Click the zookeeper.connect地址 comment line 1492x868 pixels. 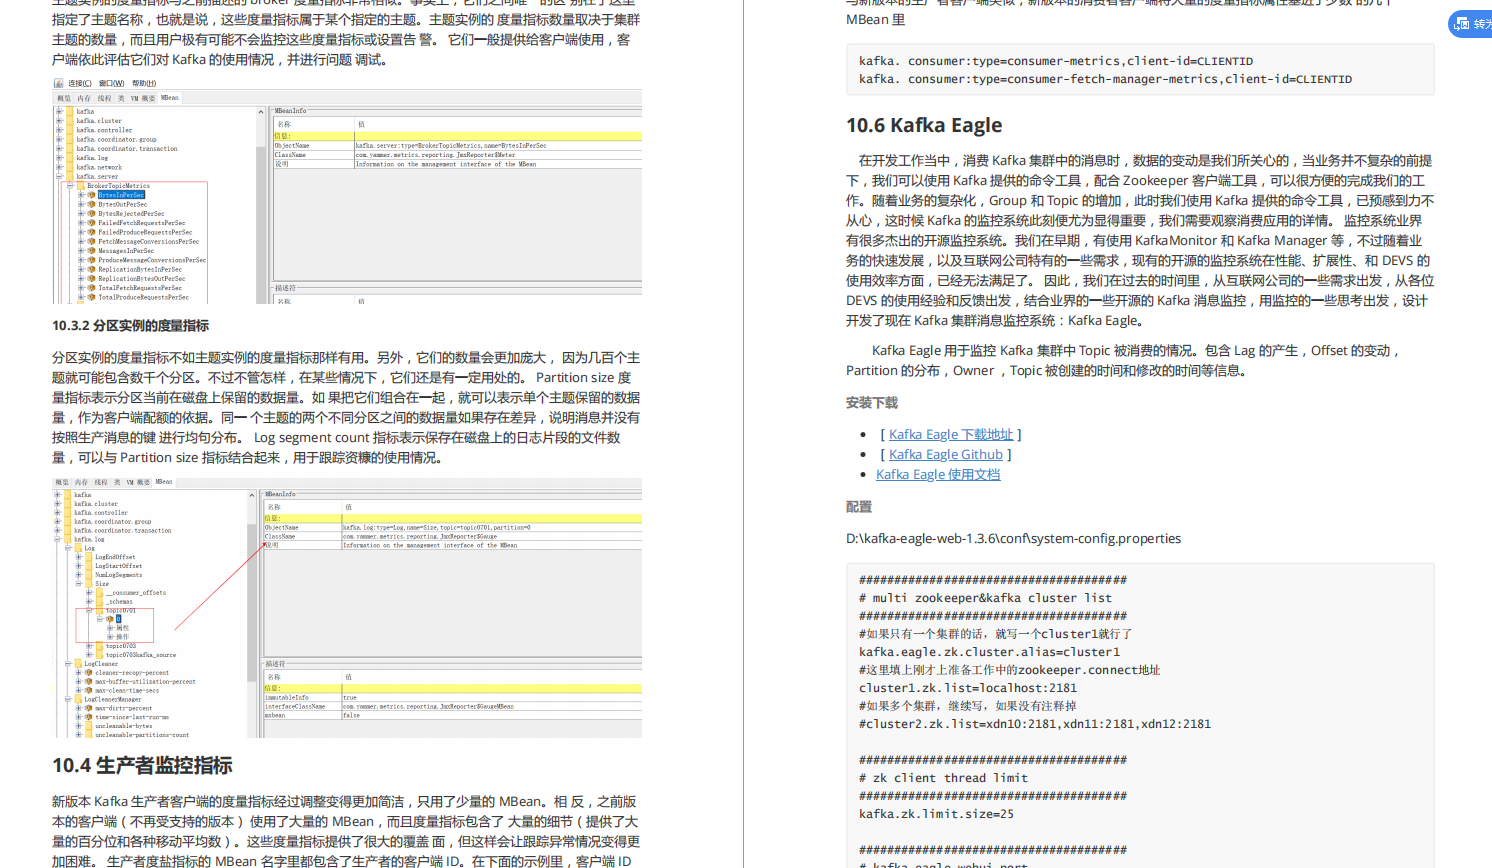pos(1009,670)
